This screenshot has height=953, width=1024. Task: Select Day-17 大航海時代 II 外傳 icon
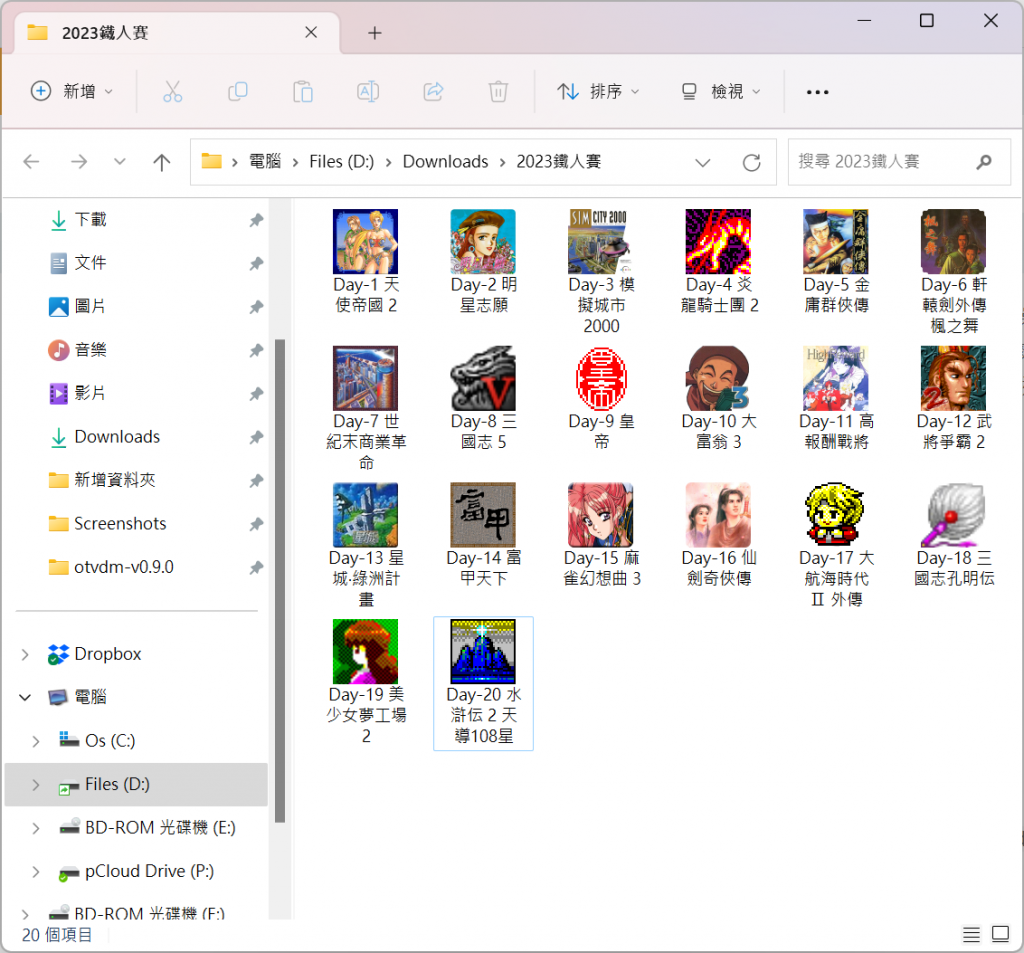point(835,515)
